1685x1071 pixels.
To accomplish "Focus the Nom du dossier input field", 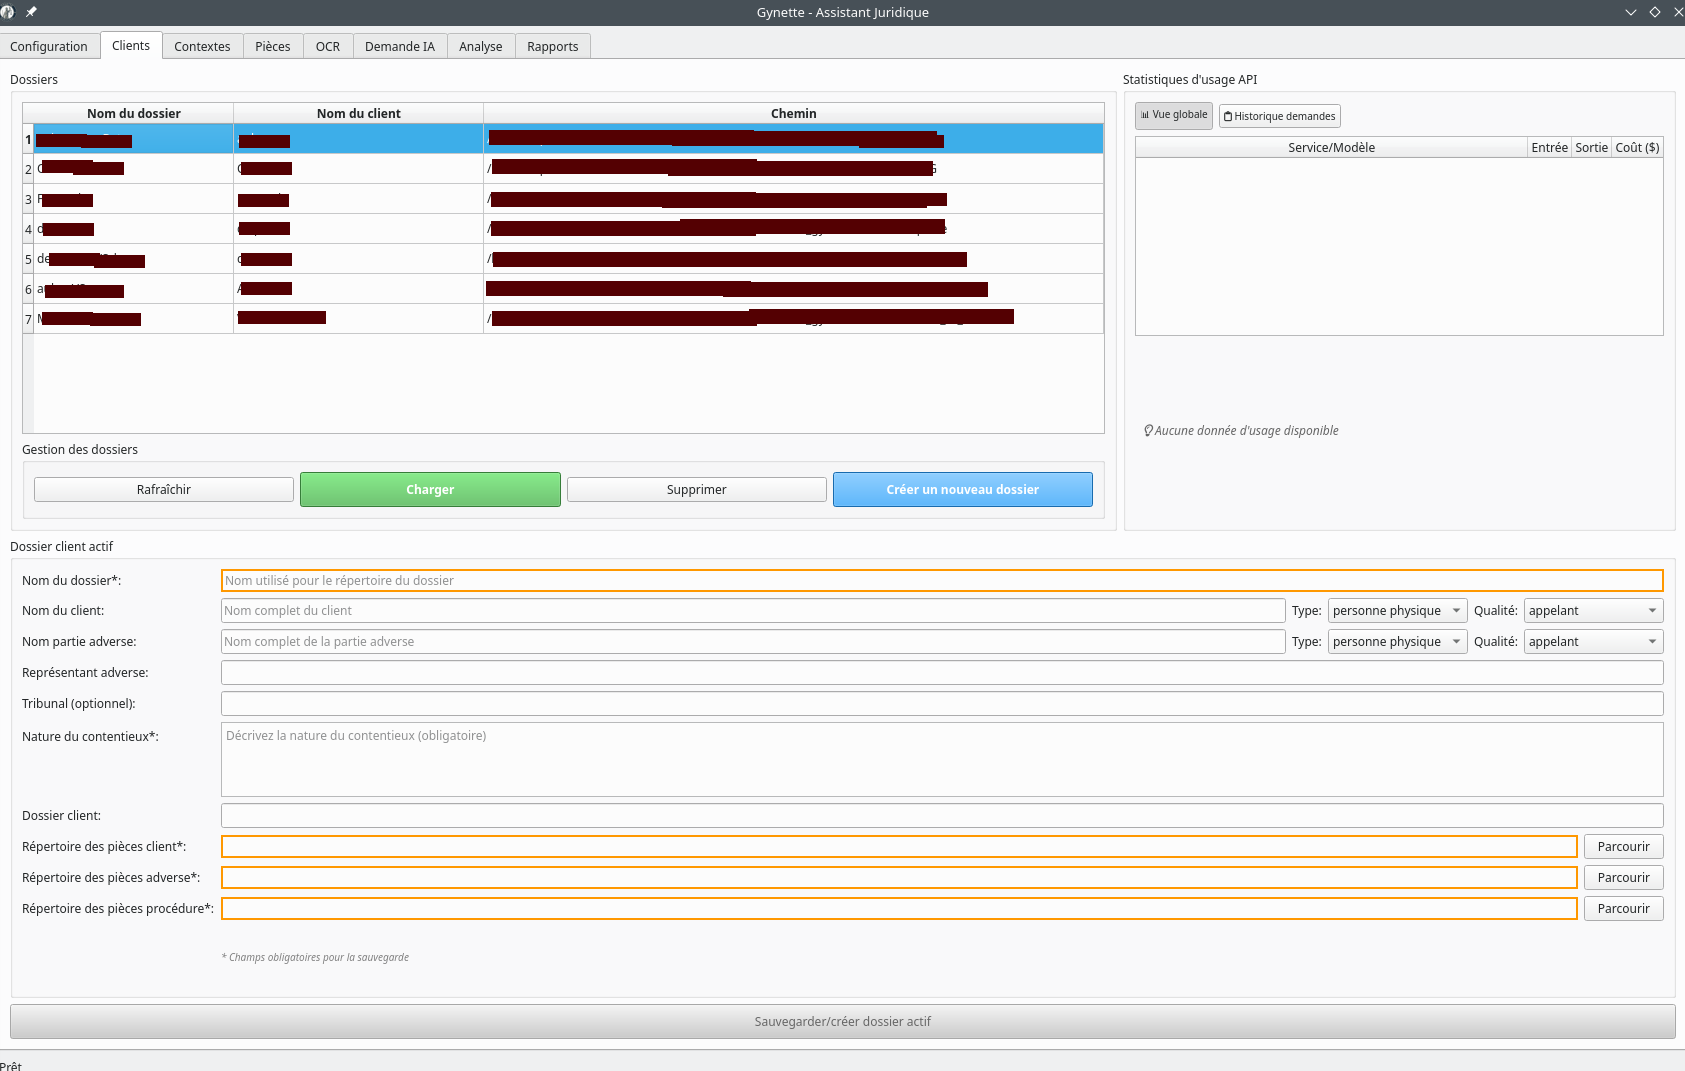I will (940, 581).
